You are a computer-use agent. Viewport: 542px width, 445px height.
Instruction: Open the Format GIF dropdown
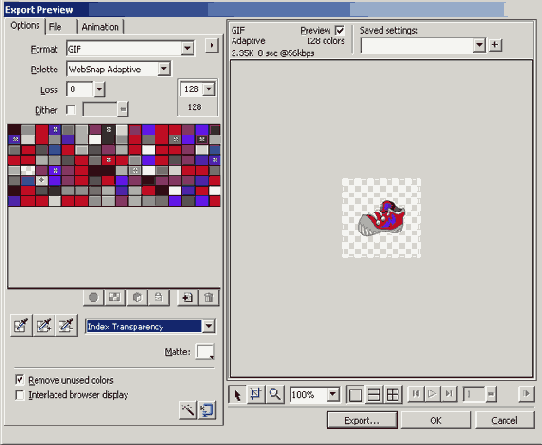[x=130, y=49]
